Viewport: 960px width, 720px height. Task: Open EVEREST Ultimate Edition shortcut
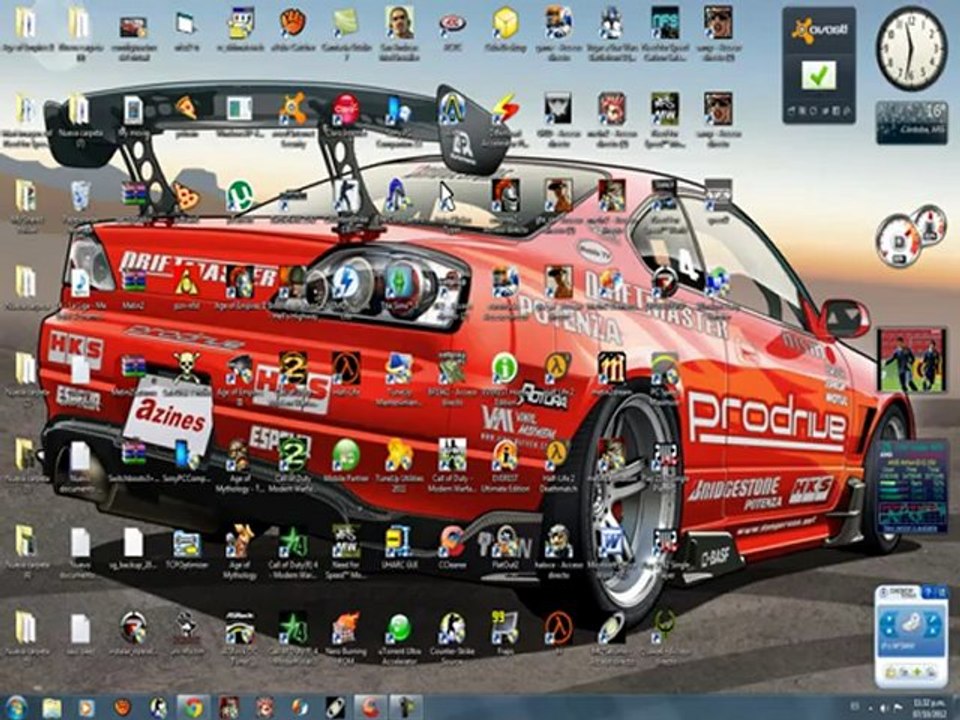(505, 454)
